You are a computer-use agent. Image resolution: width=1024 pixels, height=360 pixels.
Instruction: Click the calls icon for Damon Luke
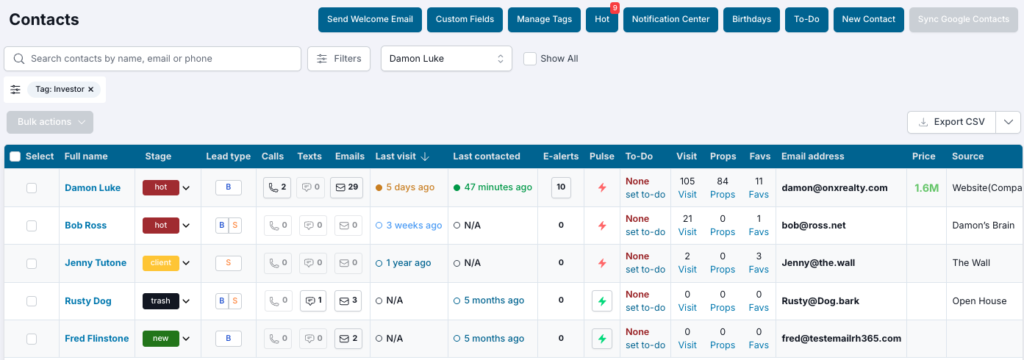pos(277,188)
